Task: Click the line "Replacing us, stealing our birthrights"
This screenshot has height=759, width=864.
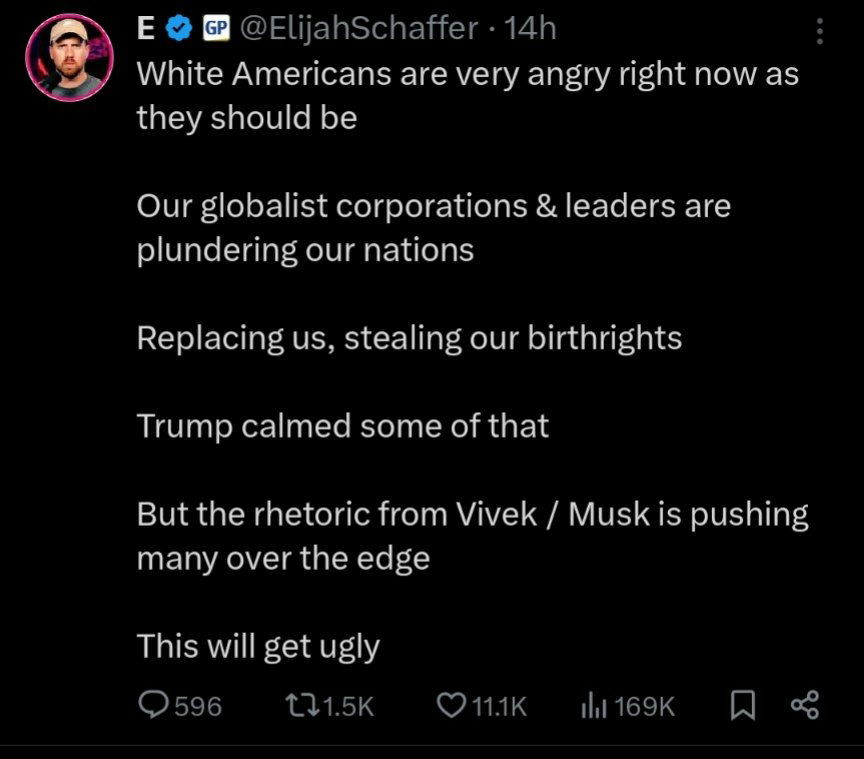Action: point(409,338)
